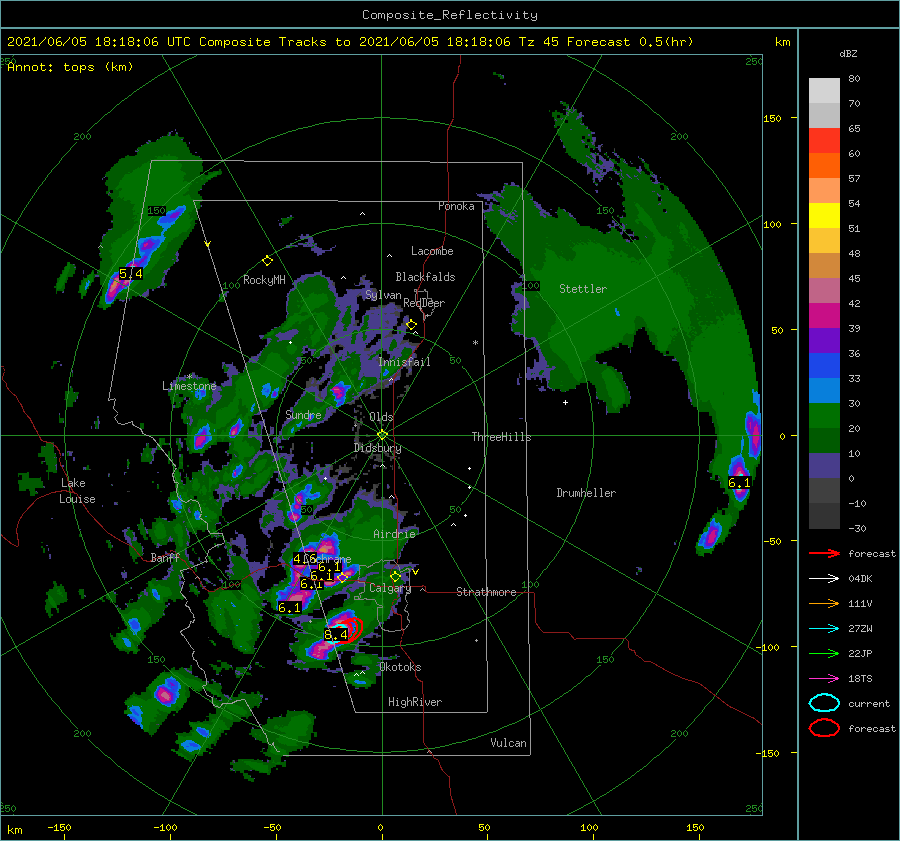Click the Airdrie city label
Viewport: 900px width, 841px height.
click(394, 534)
